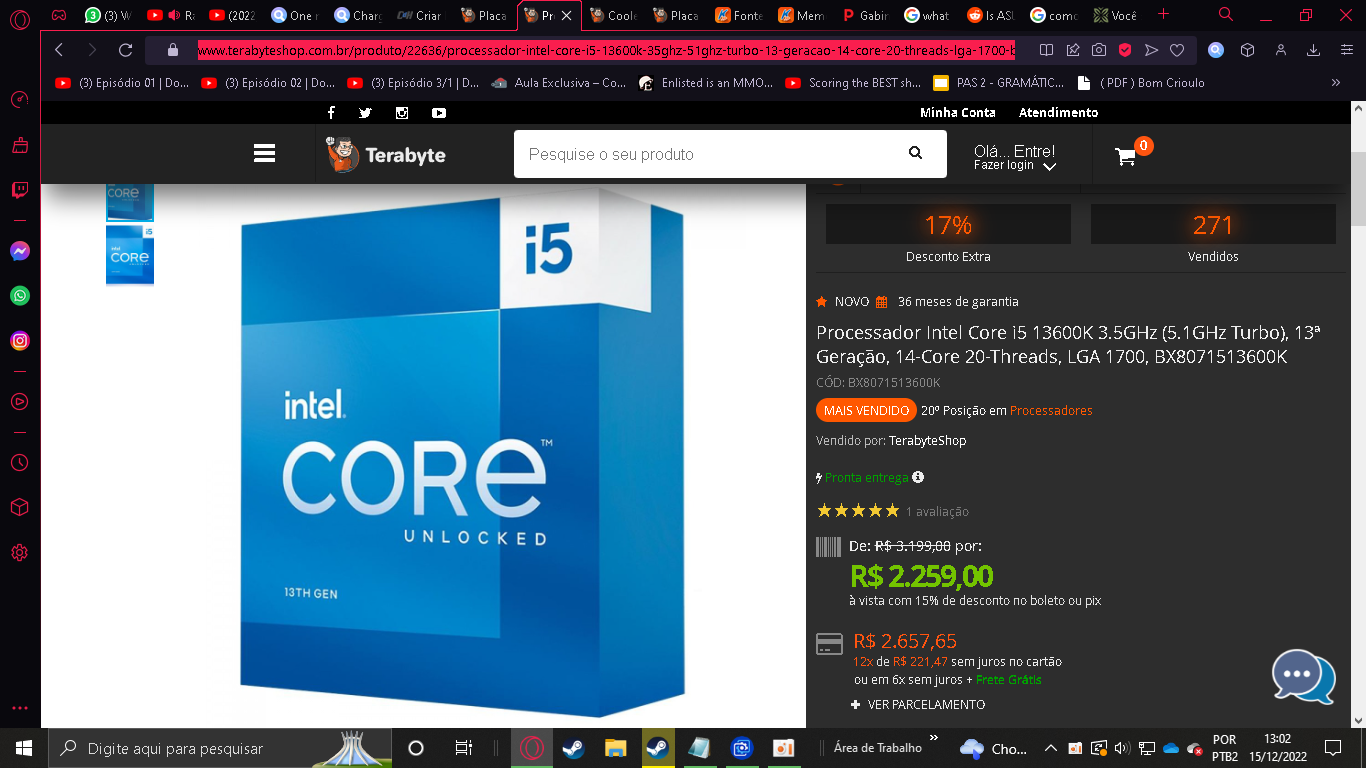1366x768 pixels.
Task: Go back to the previous page
Action: point(59,50)
